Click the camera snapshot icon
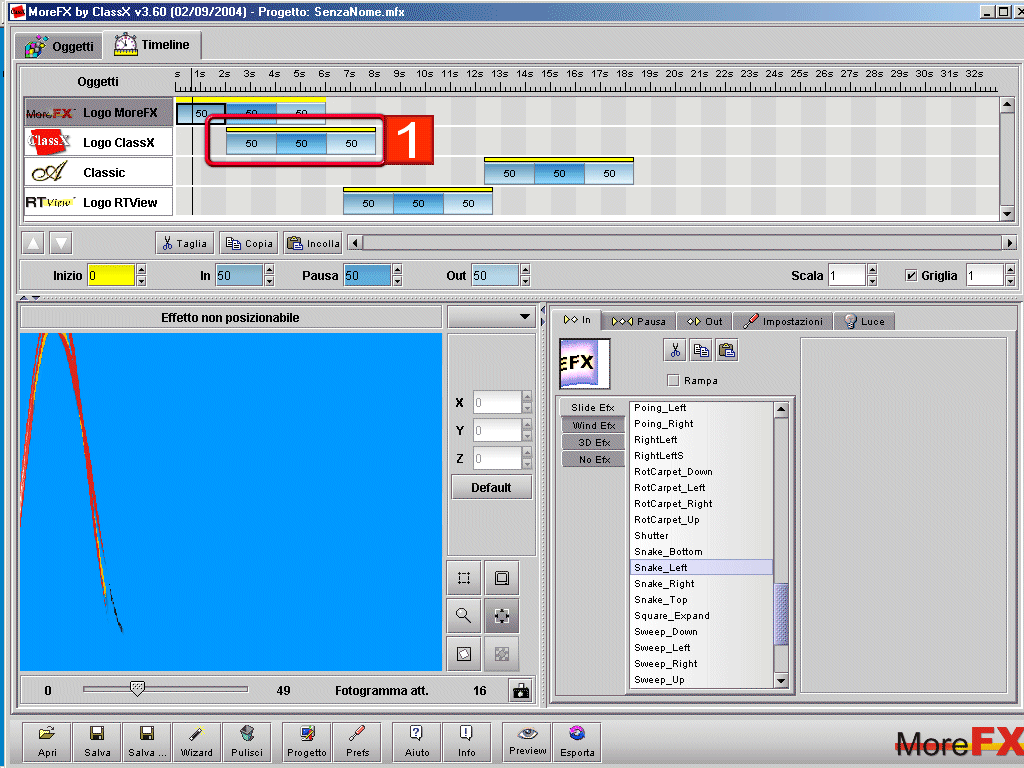 pyautogui.click(x=520, y=690)
